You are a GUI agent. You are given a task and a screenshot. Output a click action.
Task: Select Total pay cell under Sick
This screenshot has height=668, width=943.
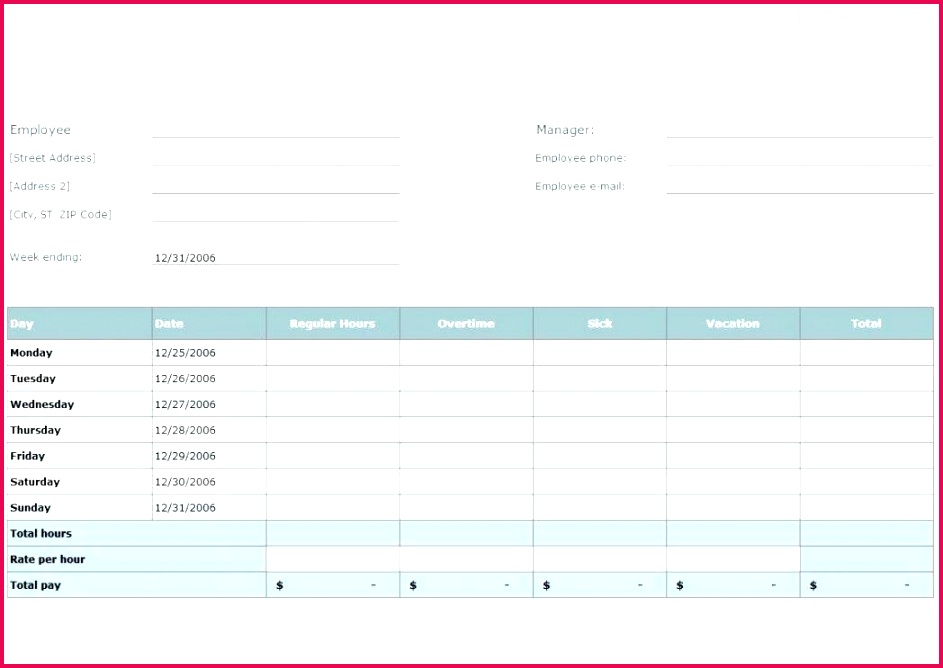(600, 586)
